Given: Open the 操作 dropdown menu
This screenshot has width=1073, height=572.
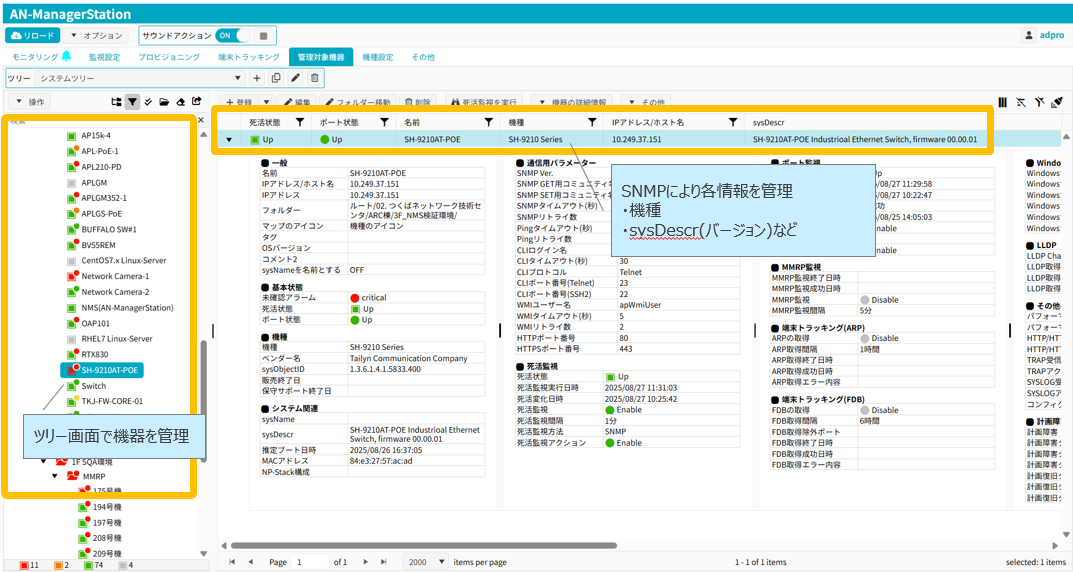Looking at the screenshot, I should click(x=30, y=102).
